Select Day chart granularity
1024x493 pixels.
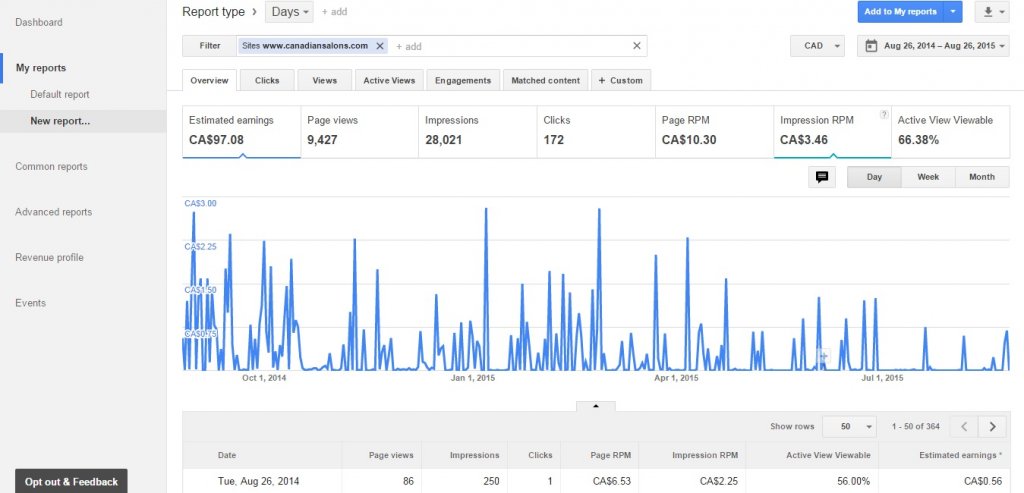coord(874,177)
